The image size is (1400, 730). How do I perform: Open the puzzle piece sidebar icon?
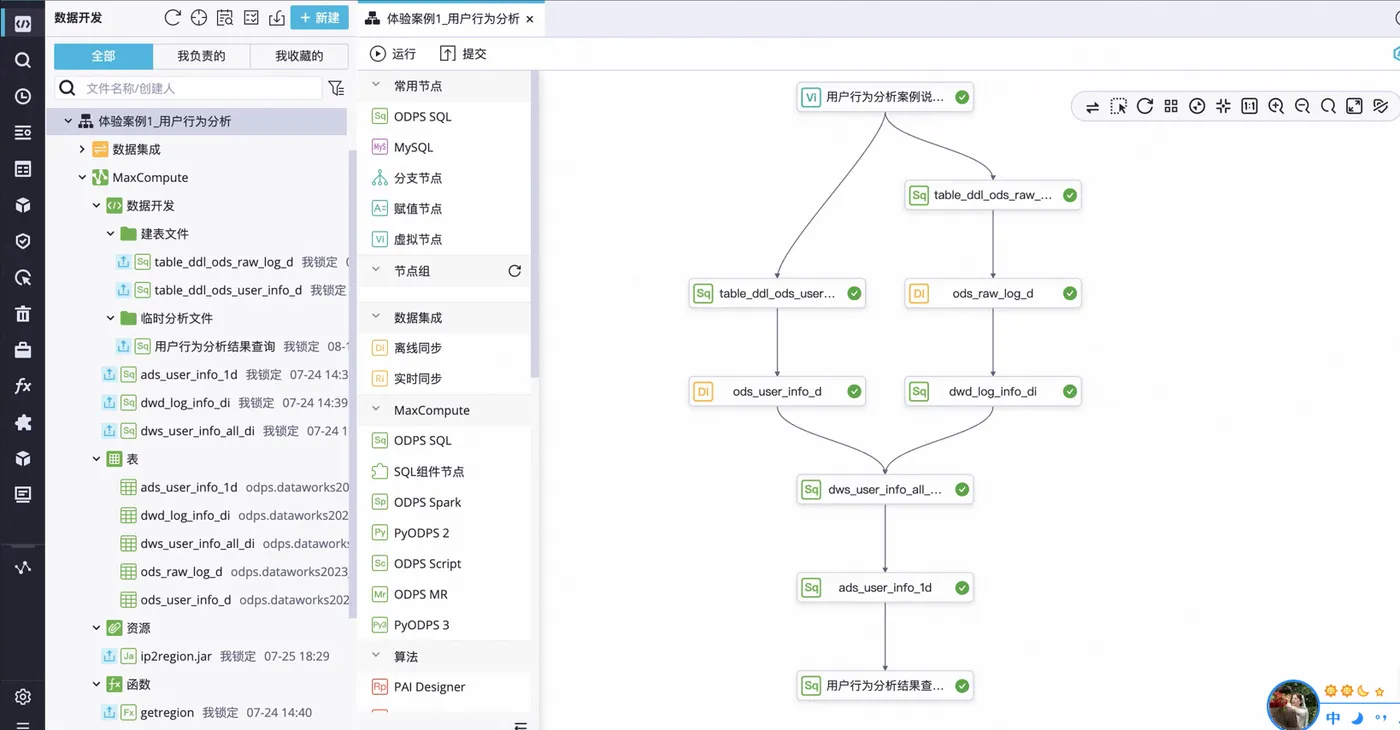point(22,422)
